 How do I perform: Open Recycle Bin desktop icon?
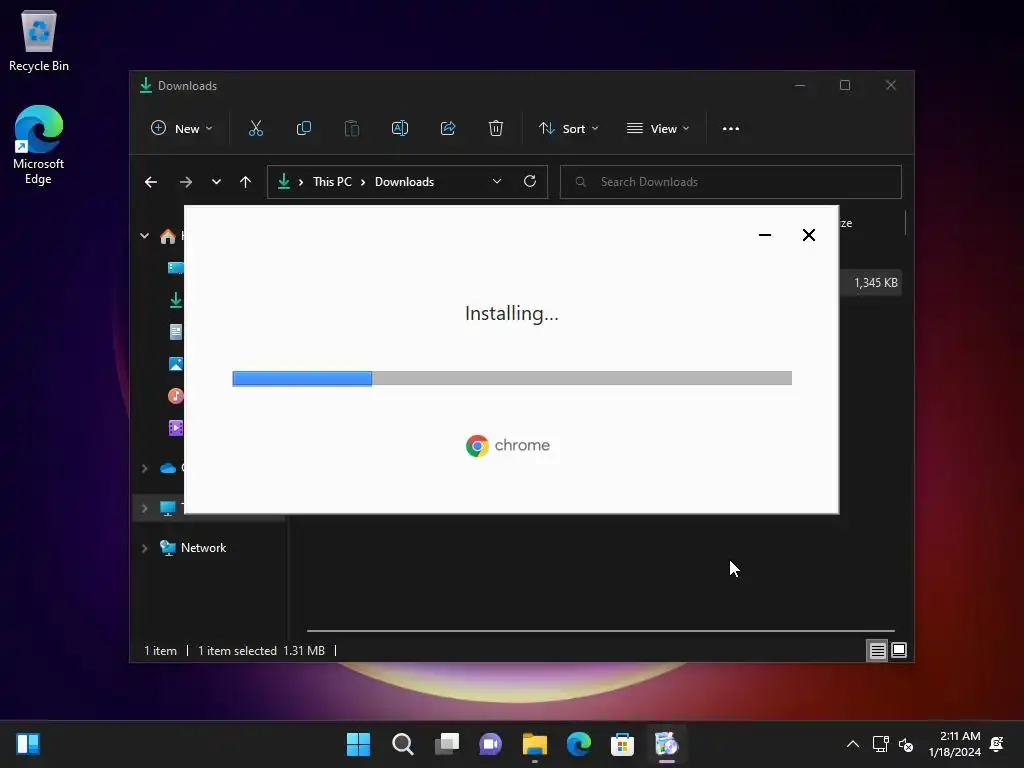click(39, 40)
